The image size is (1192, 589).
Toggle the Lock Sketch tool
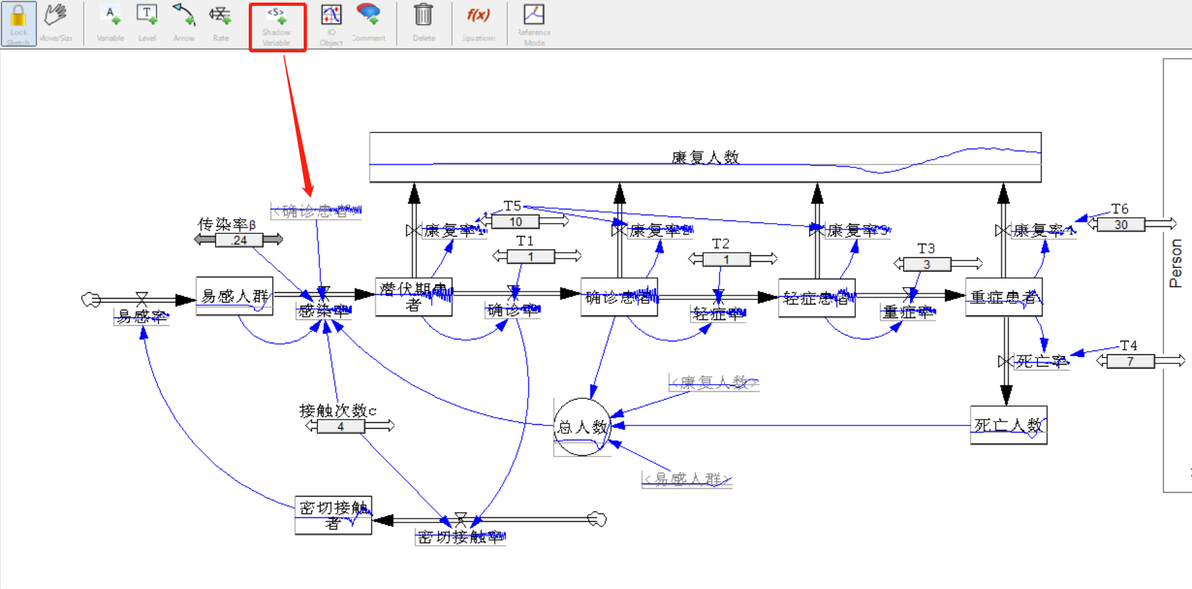pos(18,24)
